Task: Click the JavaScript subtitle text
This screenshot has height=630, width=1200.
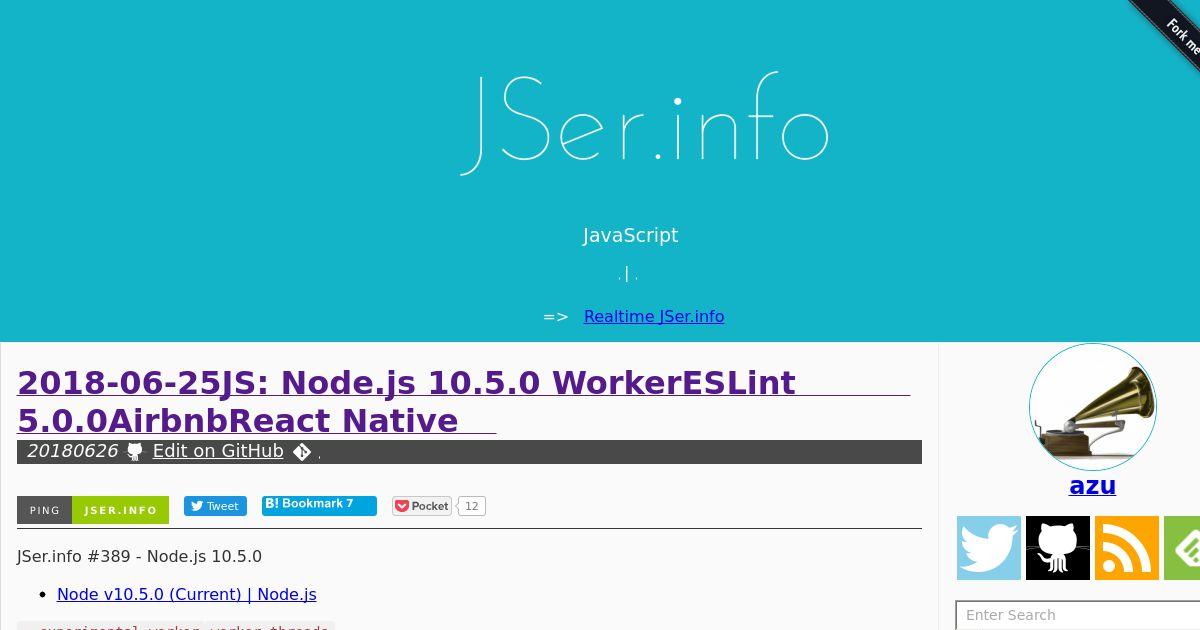Action: point(630,236)
